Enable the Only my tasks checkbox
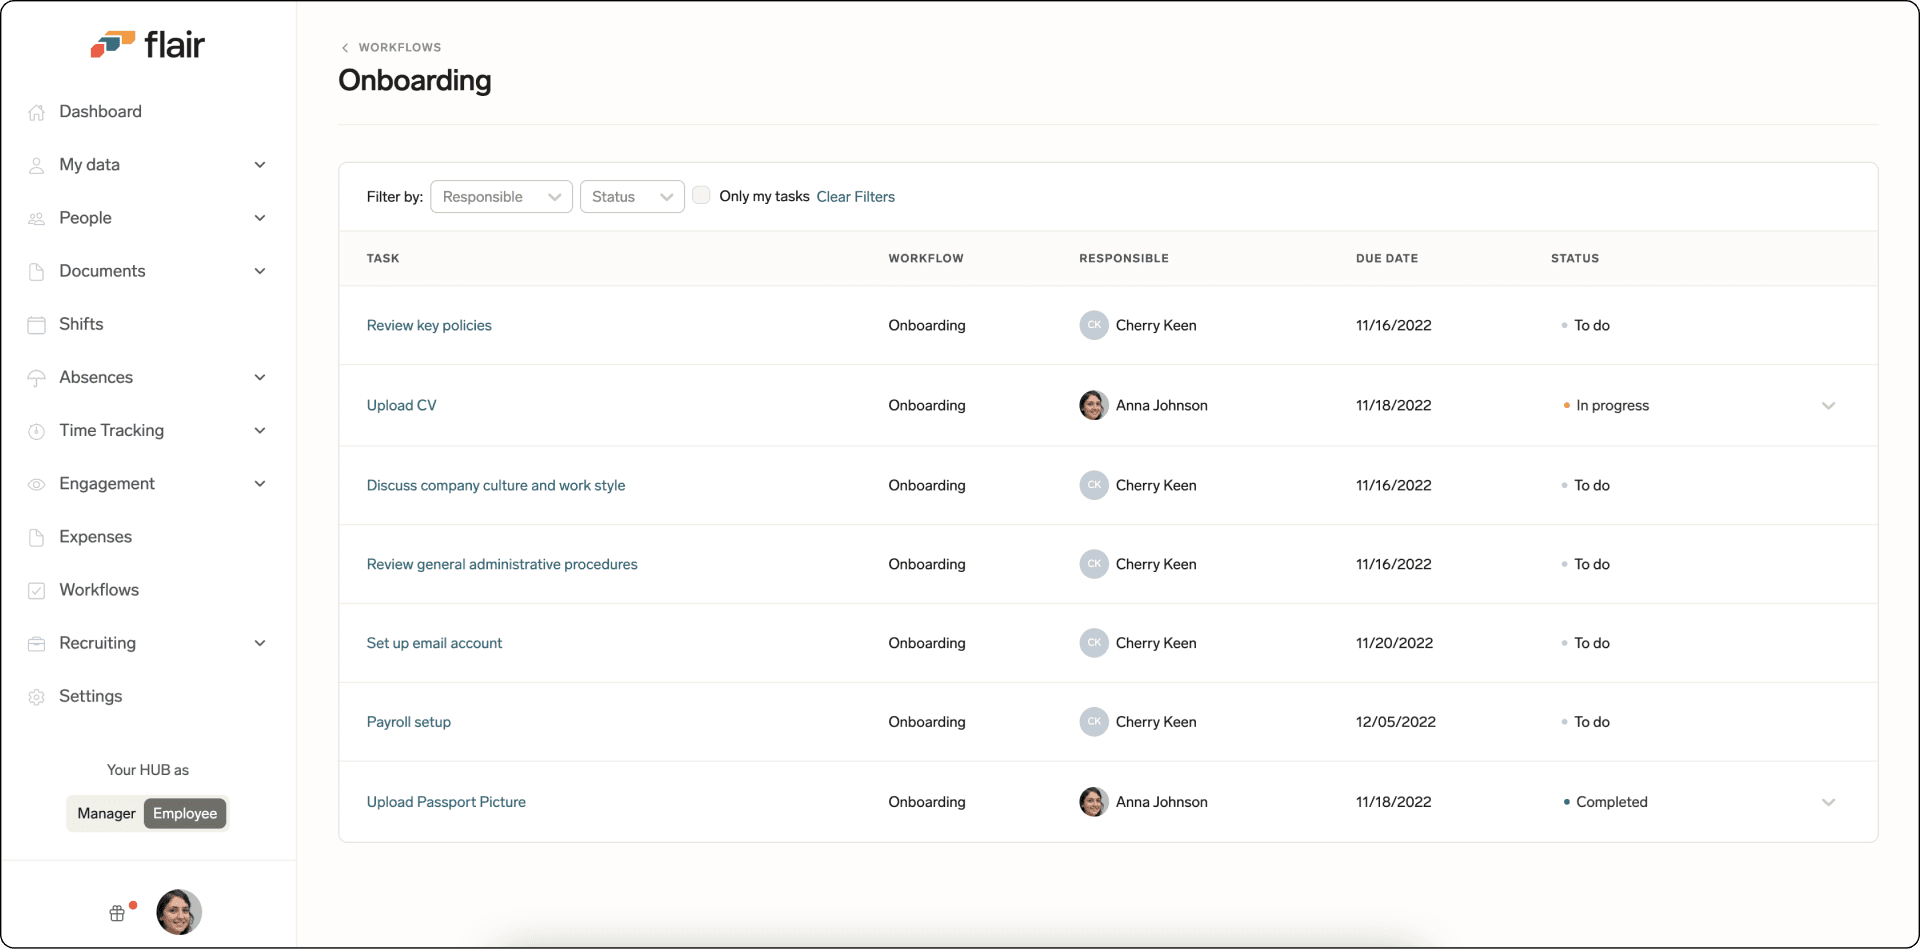Screen dimensions: 1920x949 [x=701, y=195]
